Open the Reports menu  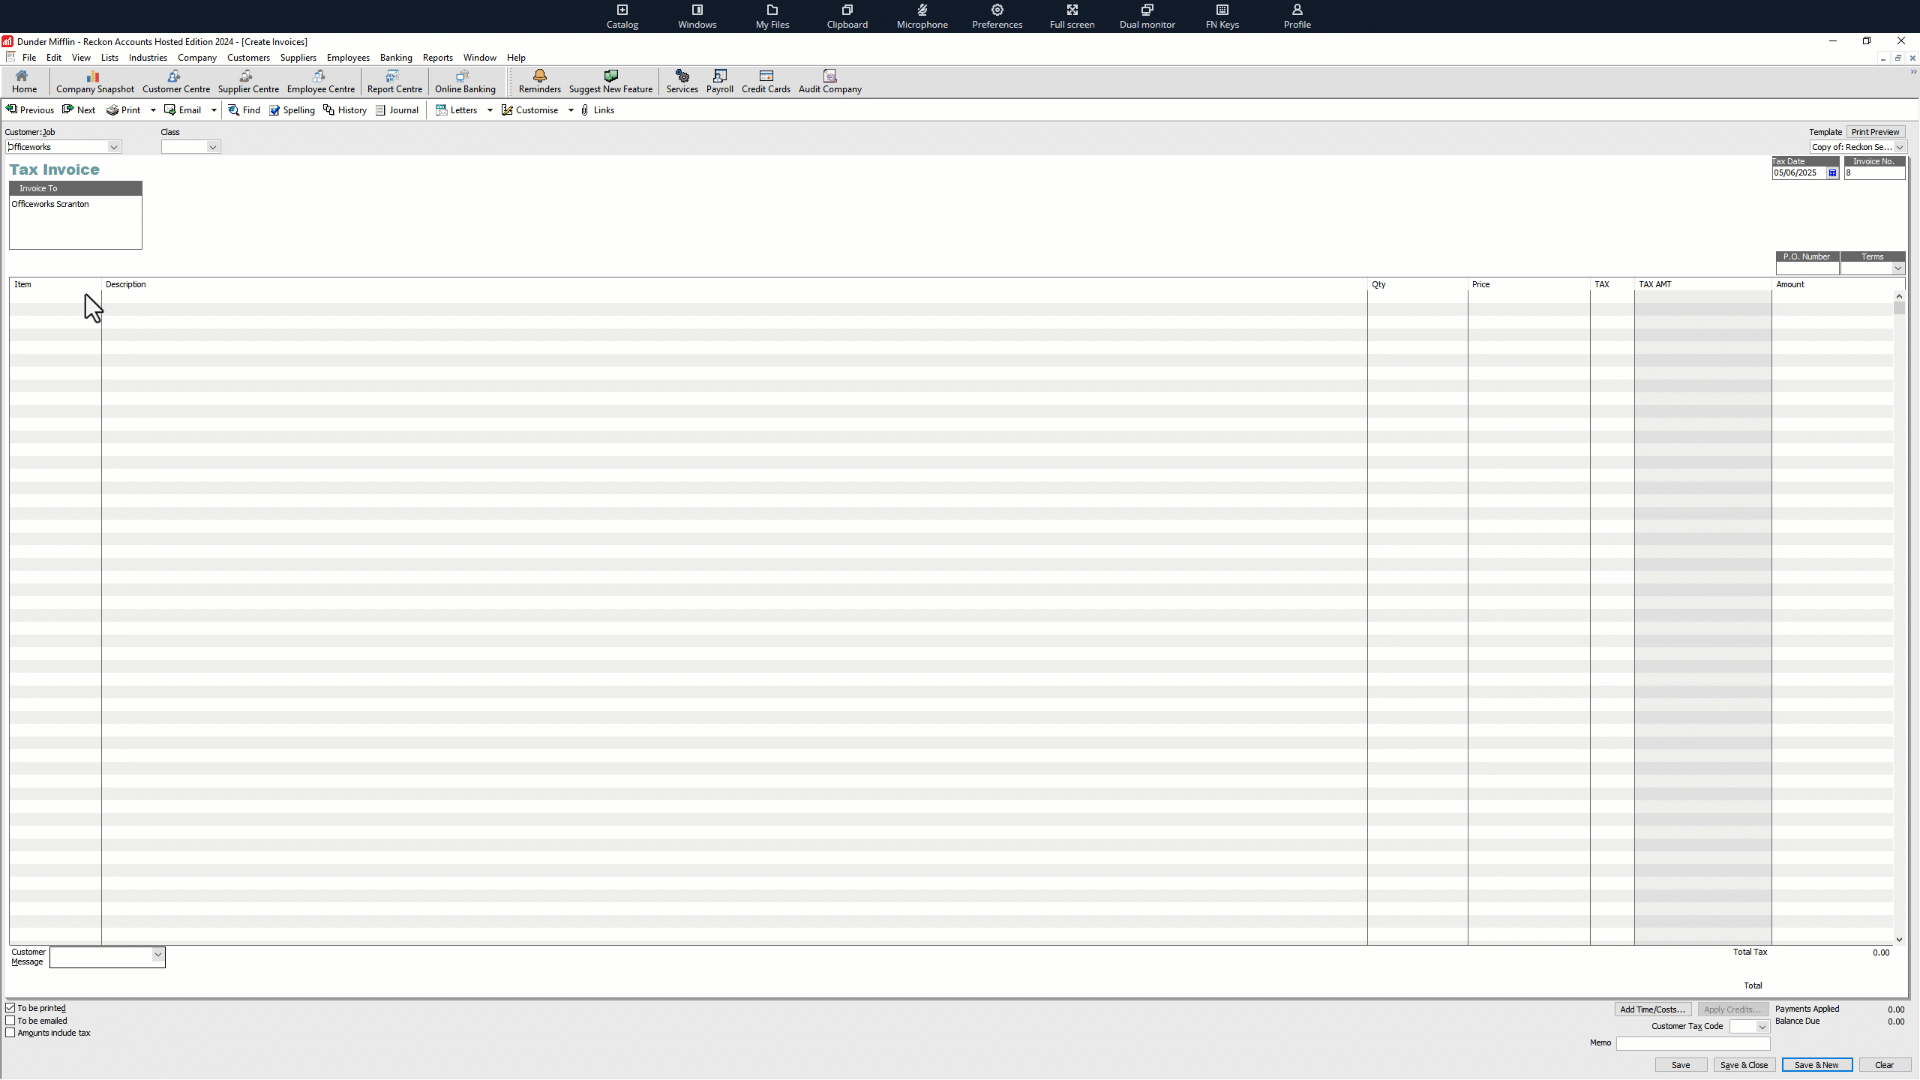[x=438, y=58]
